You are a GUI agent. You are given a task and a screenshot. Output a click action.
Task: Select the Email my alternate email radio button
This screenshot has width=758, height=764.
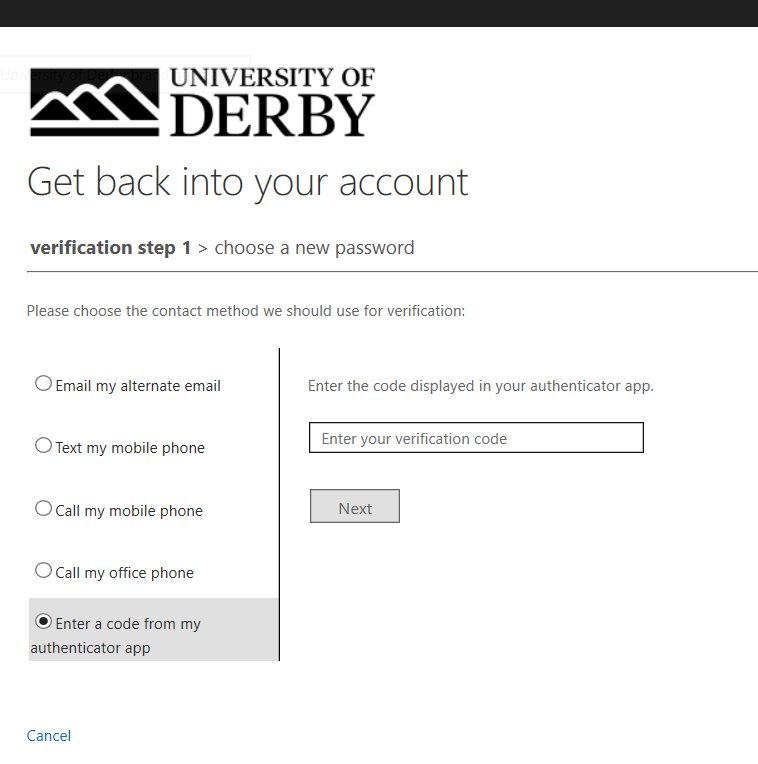tap(43, 384)
